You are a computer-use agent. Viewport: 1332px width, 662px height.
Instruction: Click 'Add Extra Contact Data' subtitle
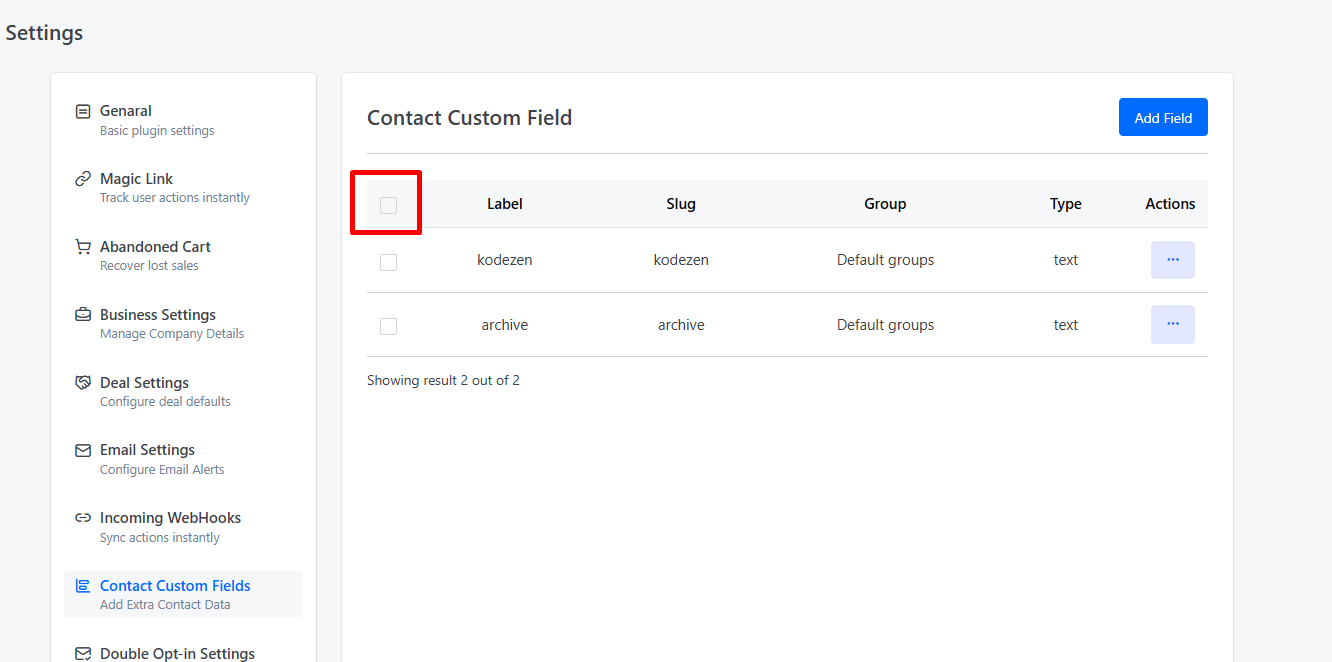(x=165, y=605)
